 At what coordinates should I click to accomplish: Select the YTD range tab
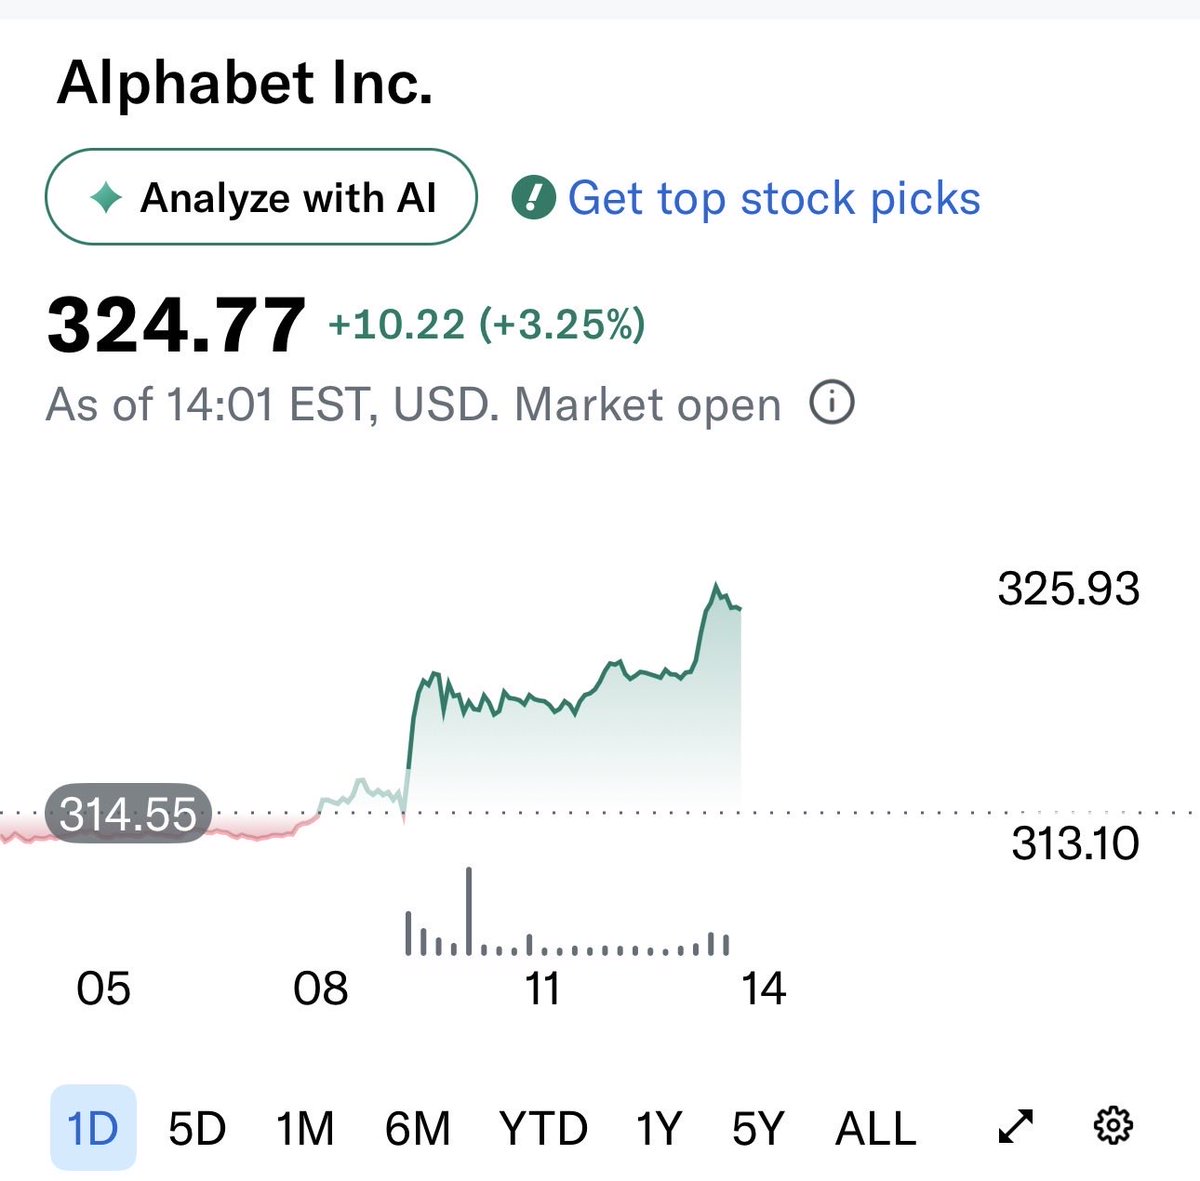pyautogui.click(x=543, y=1128)
